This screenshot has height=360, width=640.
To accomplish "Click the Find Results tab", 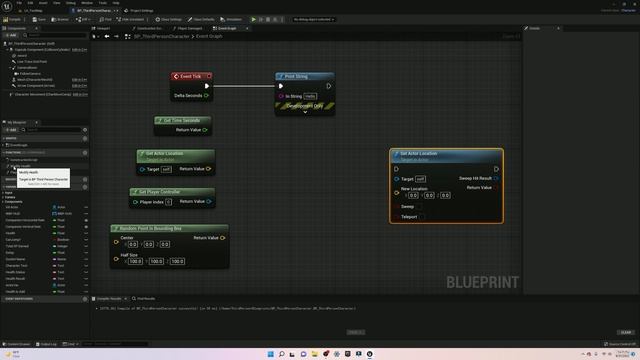I will coord(143,298).
